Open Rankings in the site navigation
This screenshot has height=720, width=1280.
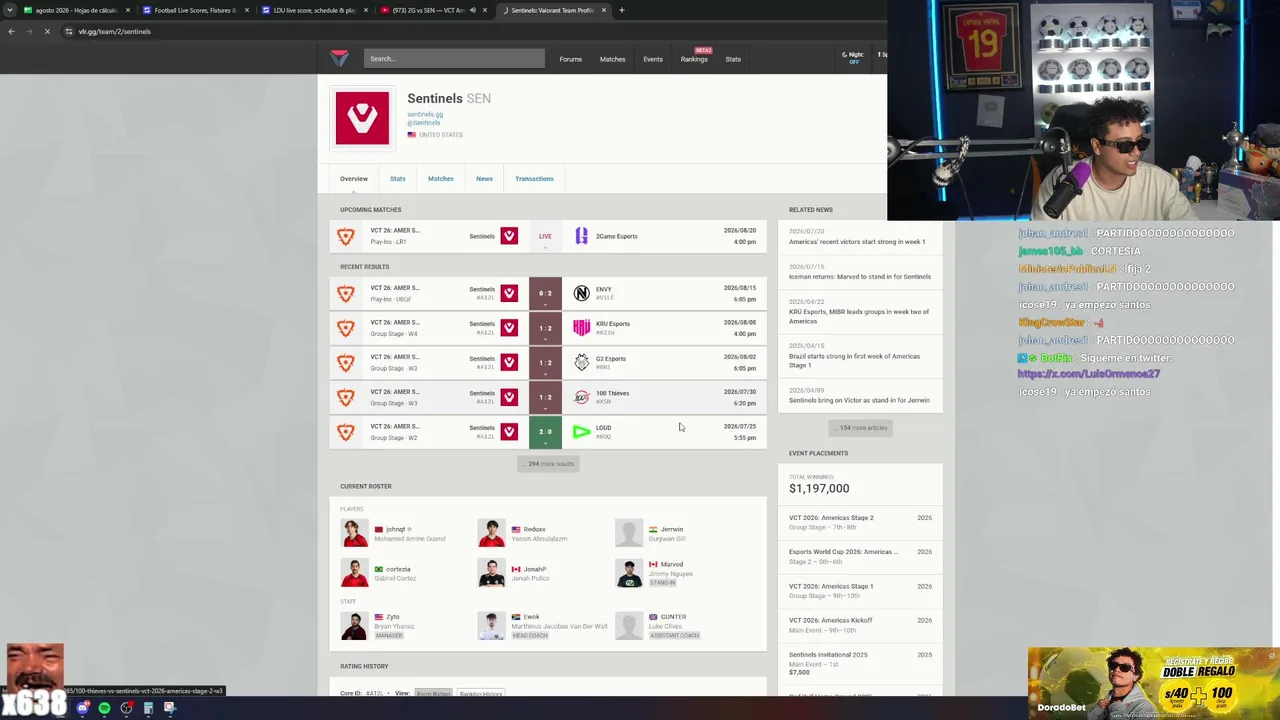pos(694,59)
